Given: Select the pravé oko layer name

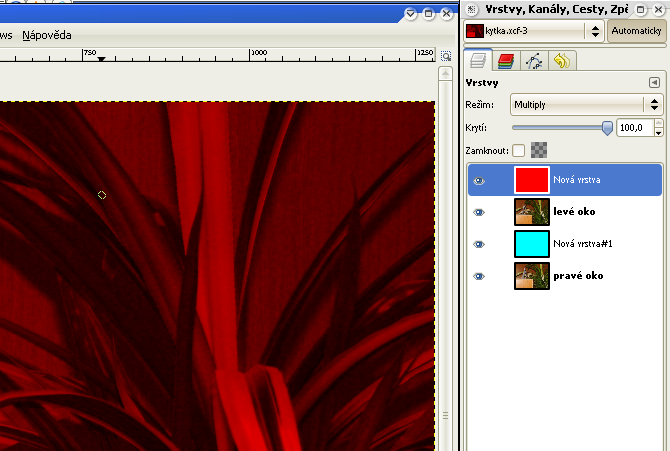Looking at the screenshot, I should point(578,276).
